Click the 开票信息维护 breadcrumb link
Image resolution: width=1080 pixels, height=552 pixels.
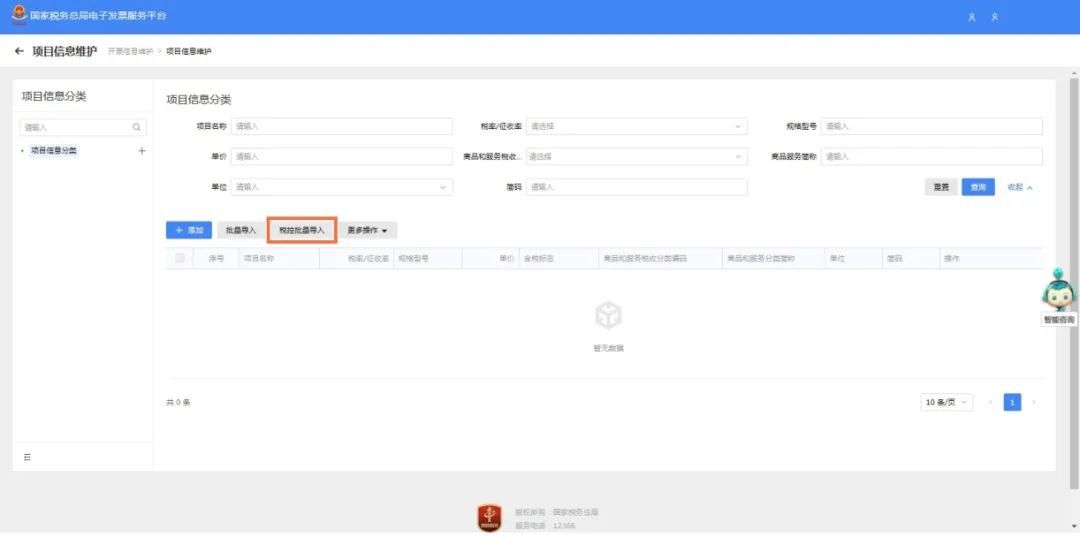click(130, 52)
